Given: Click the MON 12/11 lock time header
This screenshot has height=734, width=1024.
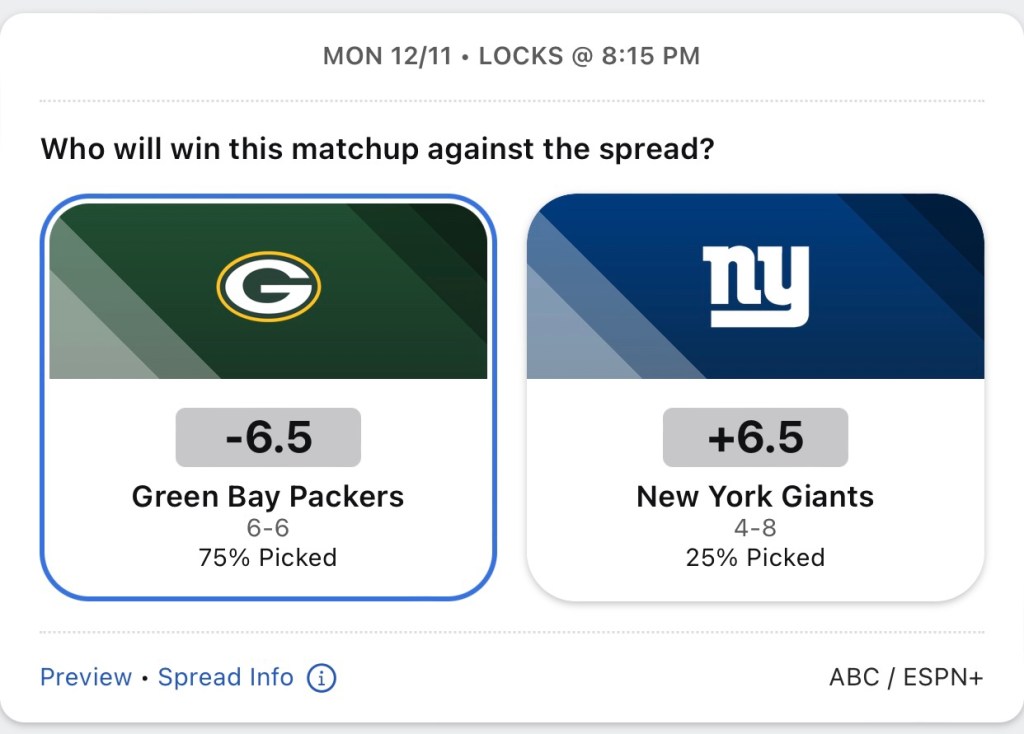Looking at the screenshot, I should point(511,56).
